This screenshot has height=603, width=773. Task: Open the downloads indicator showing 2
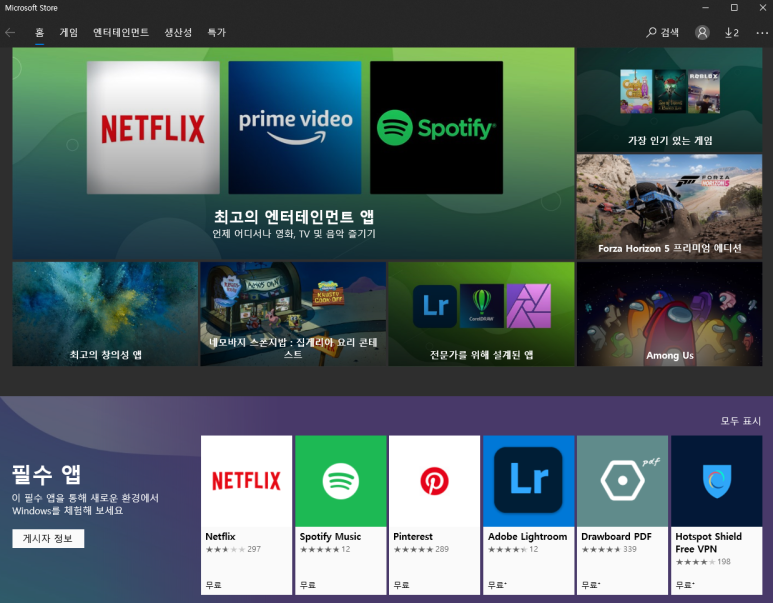coord(732,33)
